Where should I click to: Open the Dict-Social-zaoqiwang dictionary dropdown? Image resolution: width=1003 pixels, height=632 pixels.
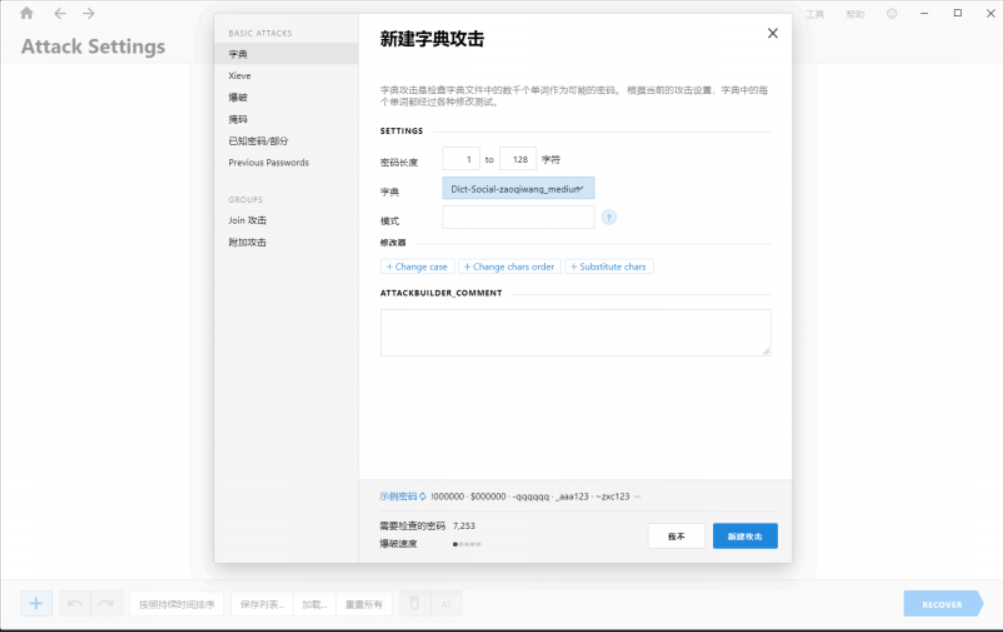coord(518,189)
